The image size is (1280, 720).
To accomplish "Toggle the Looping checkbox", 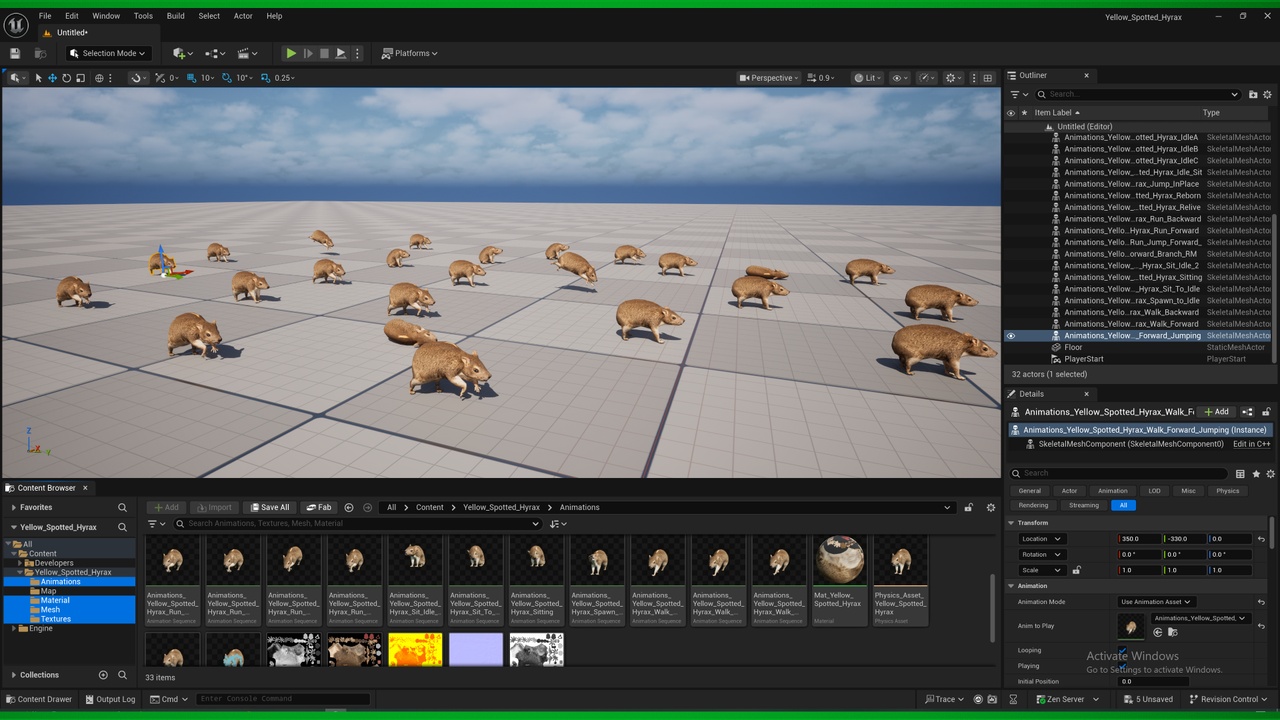I will tap(1122, 650).
